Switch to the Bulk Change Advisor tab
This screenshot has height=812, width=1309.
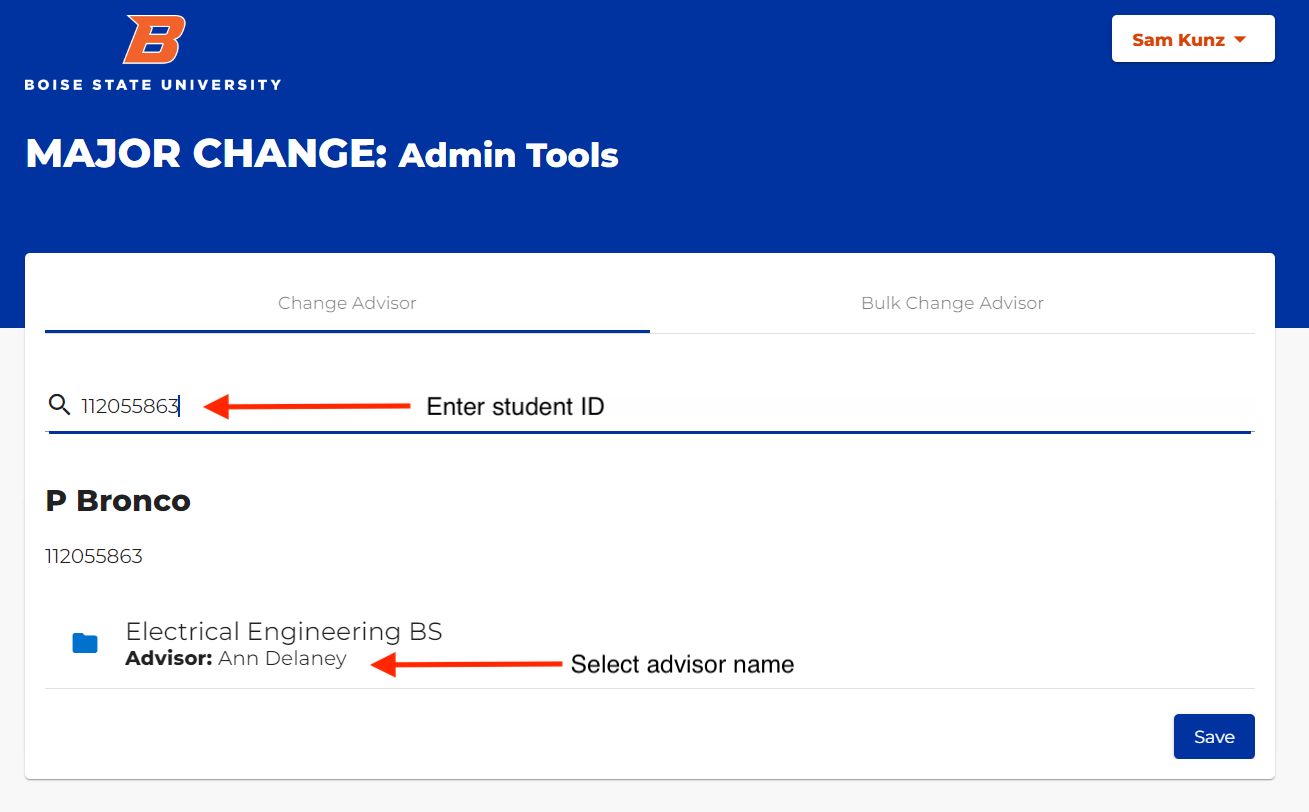[952, 303]
